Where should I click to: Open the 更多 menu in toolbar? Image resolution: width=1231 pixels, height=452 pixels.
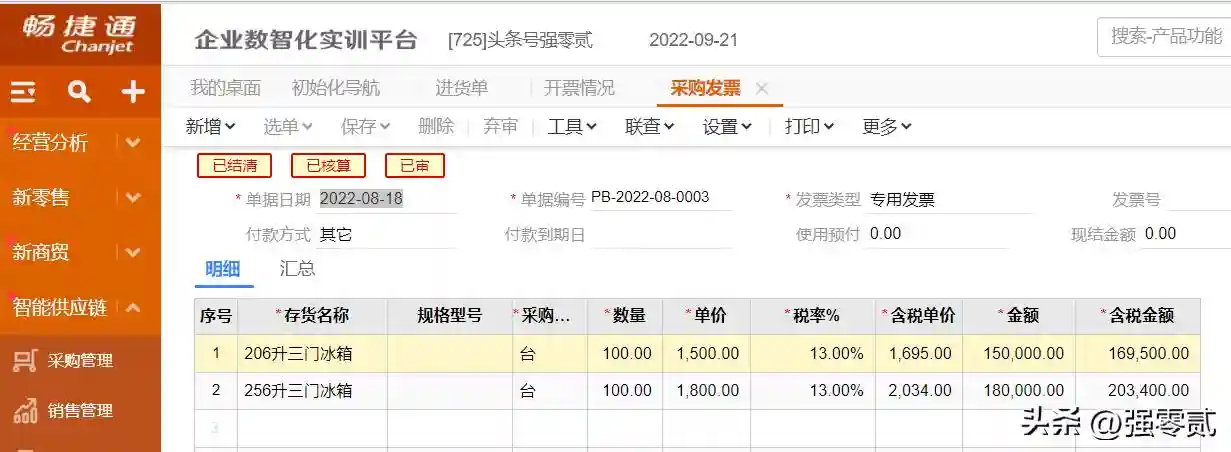pyautogui.click(x=886, y=126)
